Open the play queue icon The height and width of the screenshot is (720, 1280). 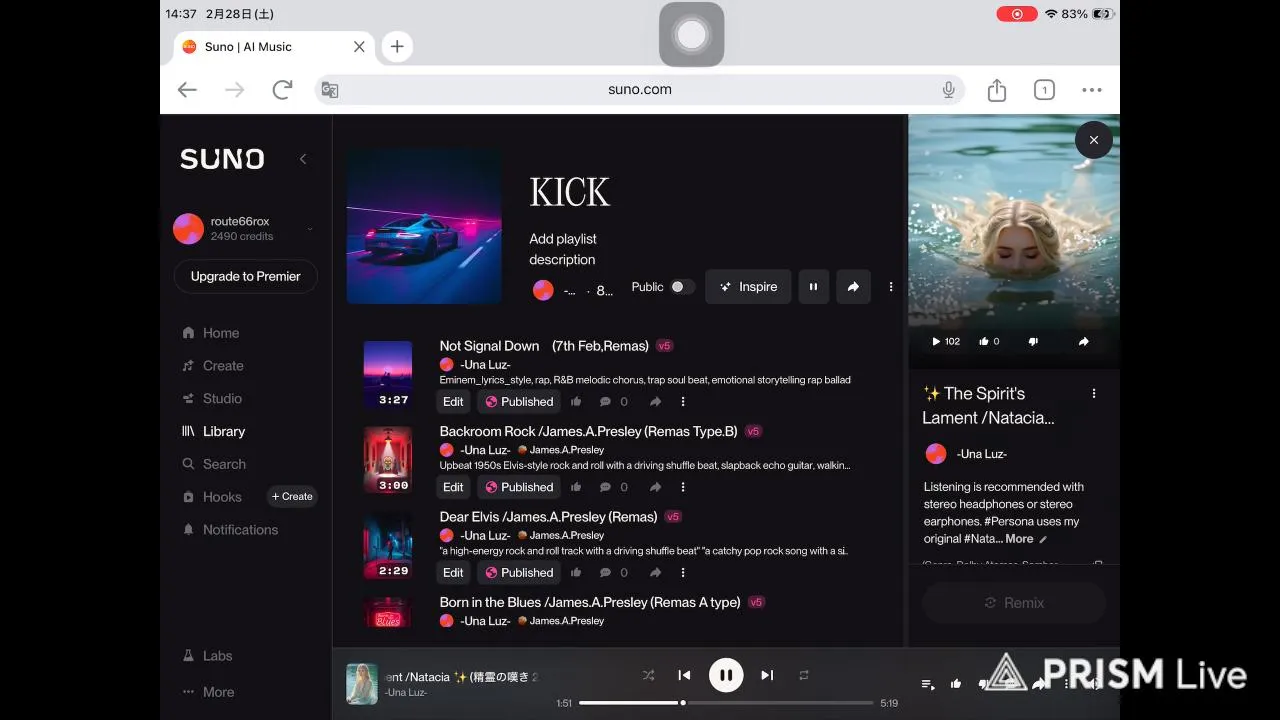tap(928, 684)
